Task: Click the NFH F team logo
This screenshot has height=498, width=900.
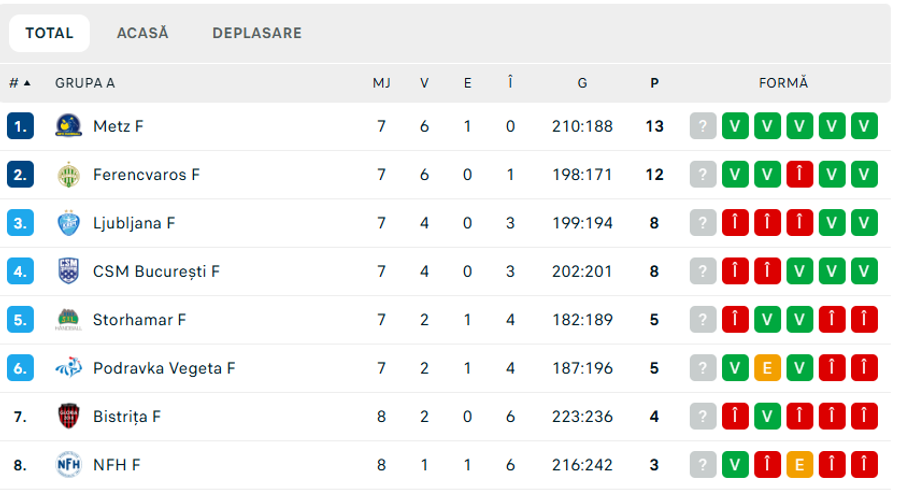Action: click(68, 465)
